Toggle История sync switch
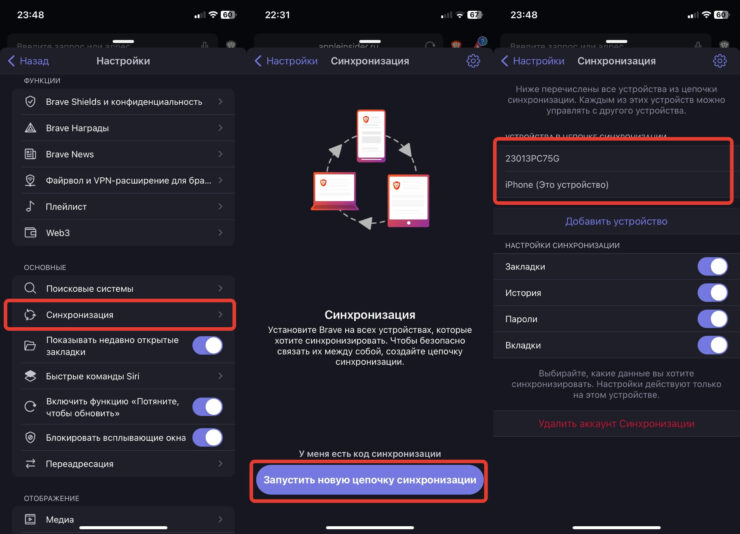The image size is (740, 534). 713,292
